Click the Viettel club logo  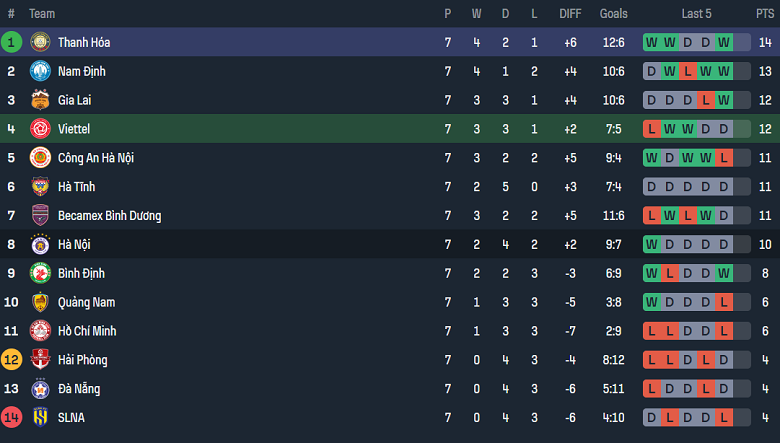[40, 129]
